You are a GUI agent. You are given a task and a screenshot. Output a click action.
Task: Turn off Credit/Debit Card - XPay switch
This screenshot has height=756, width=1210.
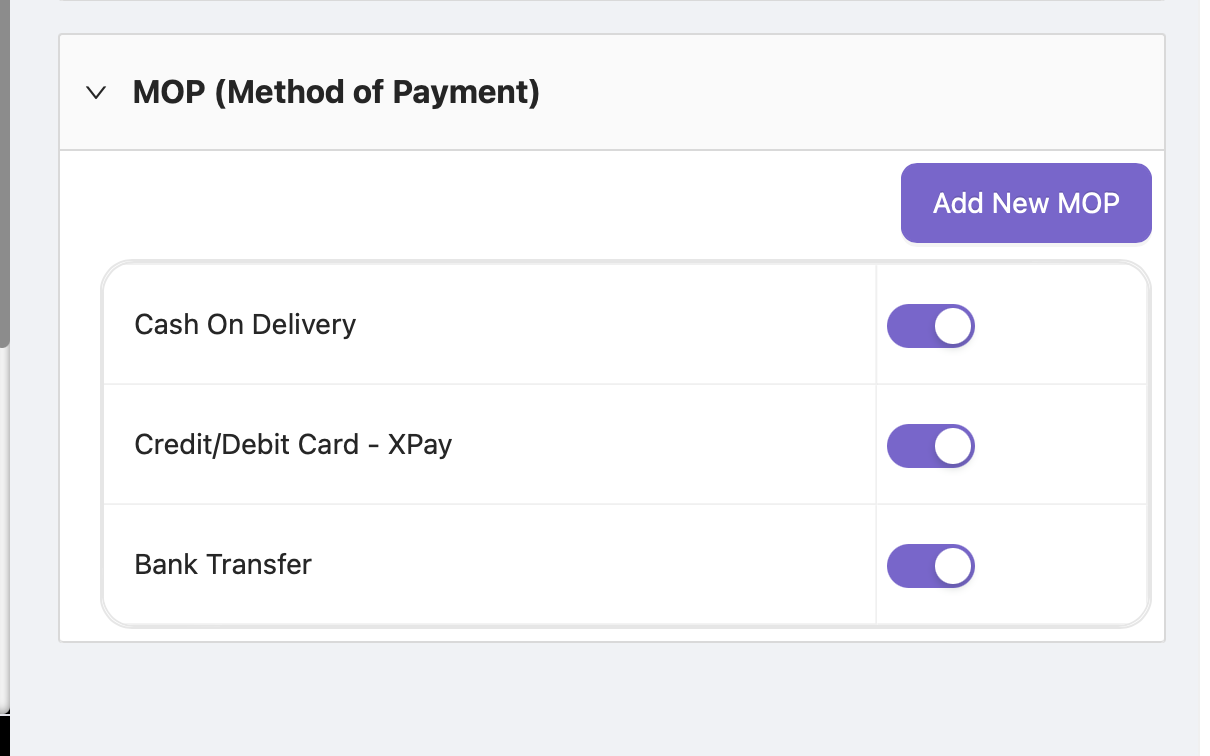[x=930, y=446]
